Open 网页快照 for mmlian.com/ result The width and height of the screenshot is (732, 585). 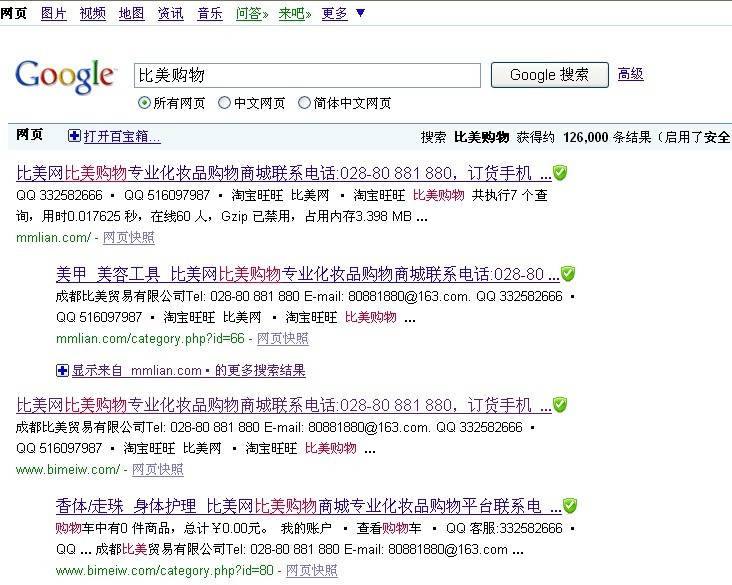129,238
